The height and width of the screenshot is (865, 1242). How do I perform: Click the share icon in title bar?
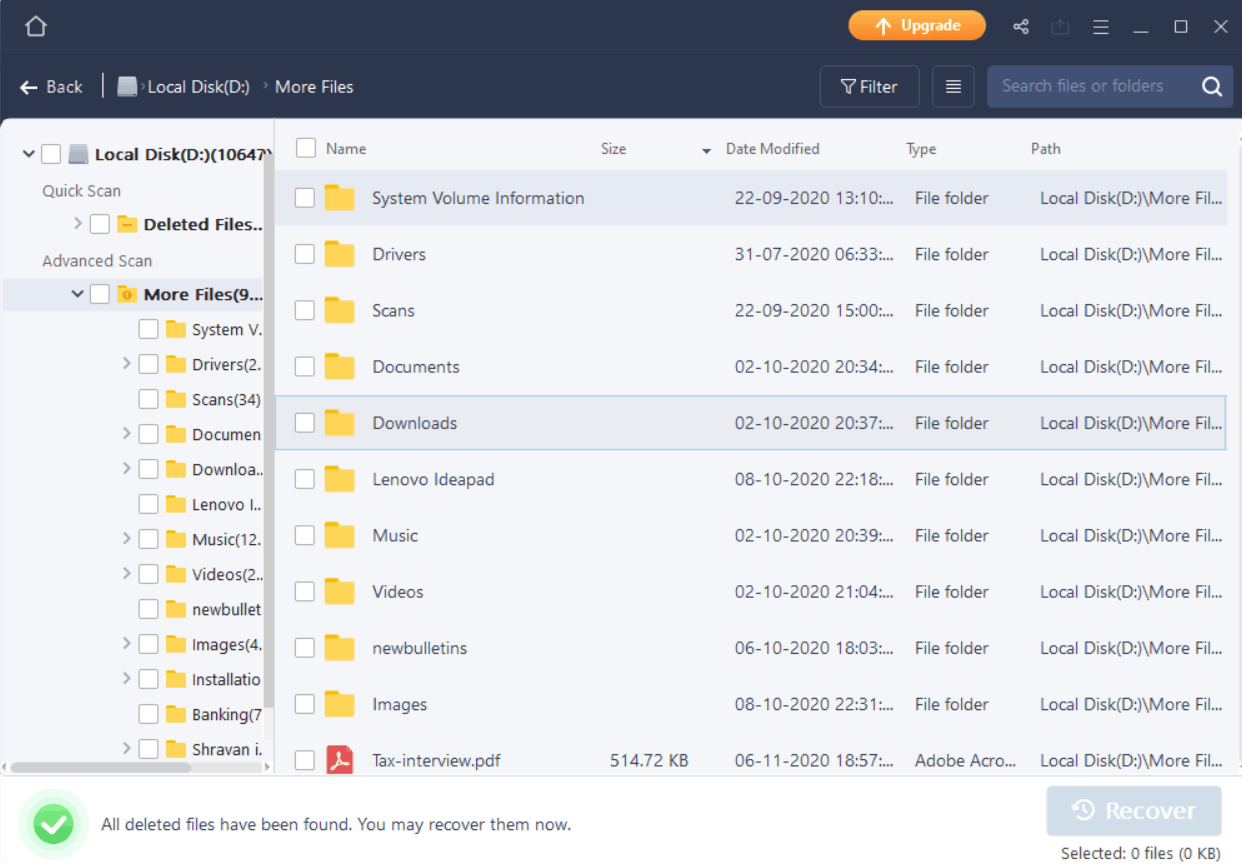[x=1021, y=27]
